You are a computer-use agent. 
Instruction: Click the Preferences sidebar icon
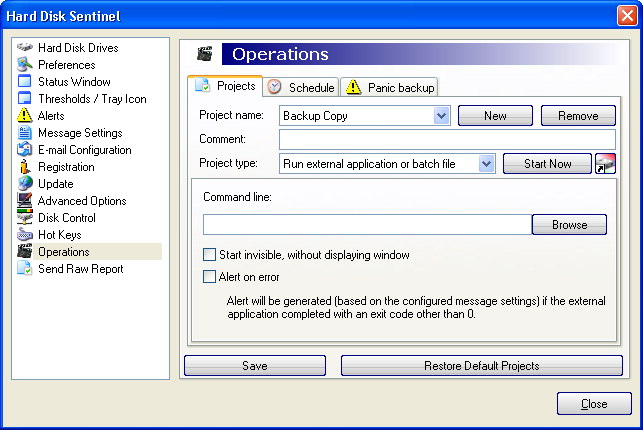[x=25, y=64]
